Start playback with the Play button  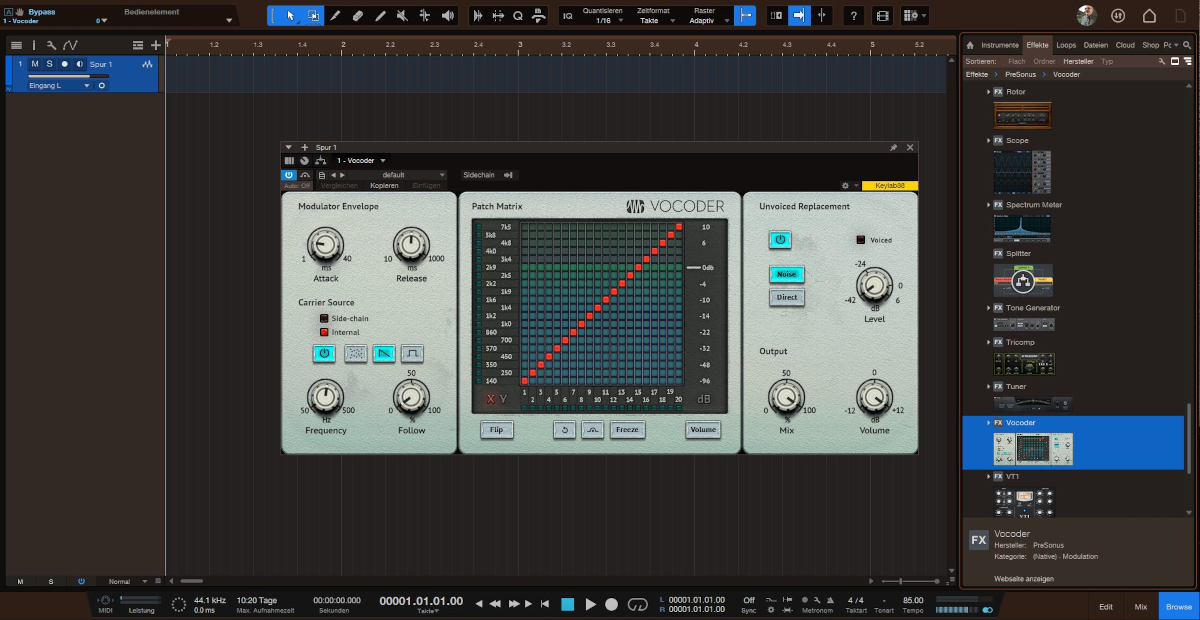pyautogui.click(x=590, y=604)
